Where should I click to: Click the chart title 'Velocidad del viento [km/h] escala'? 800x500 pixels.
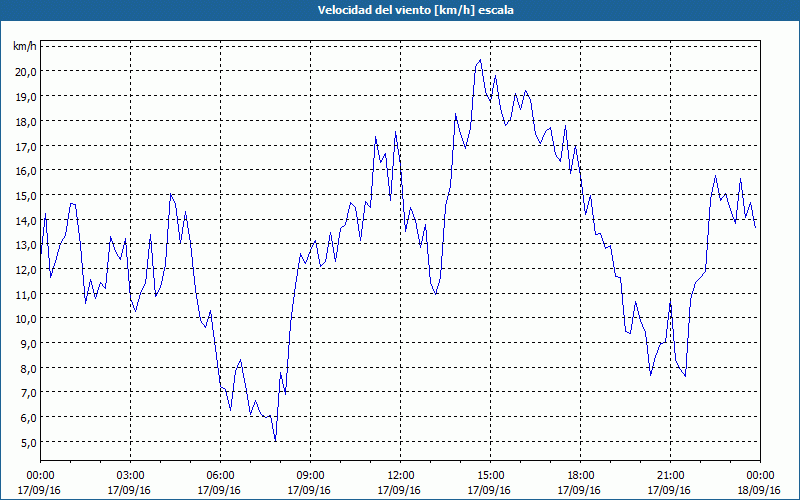click(415, 10)
